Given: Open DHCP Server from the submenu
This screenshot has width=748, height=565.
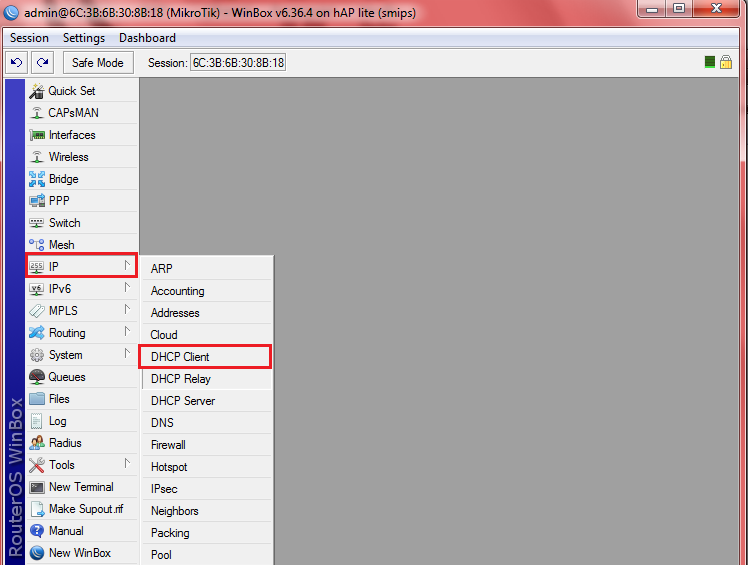Looking at the screenshot, I should (x=207, y=401).
